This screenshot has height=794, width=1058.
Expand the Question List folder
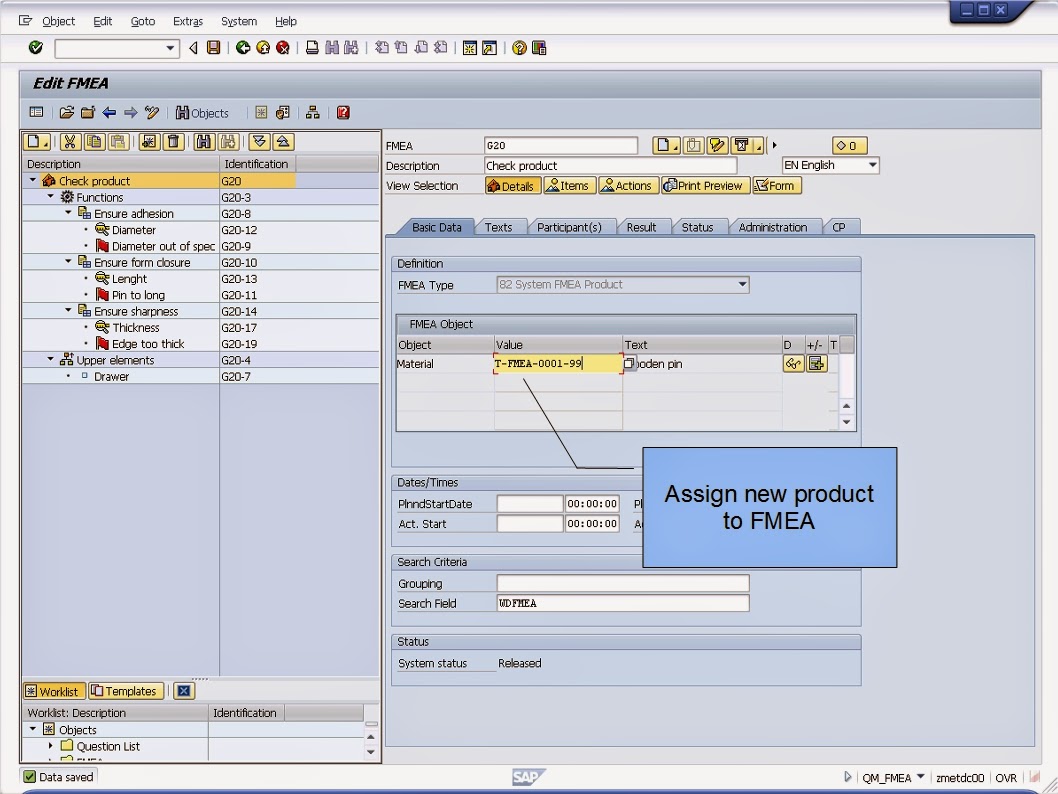tap(49, 745)
